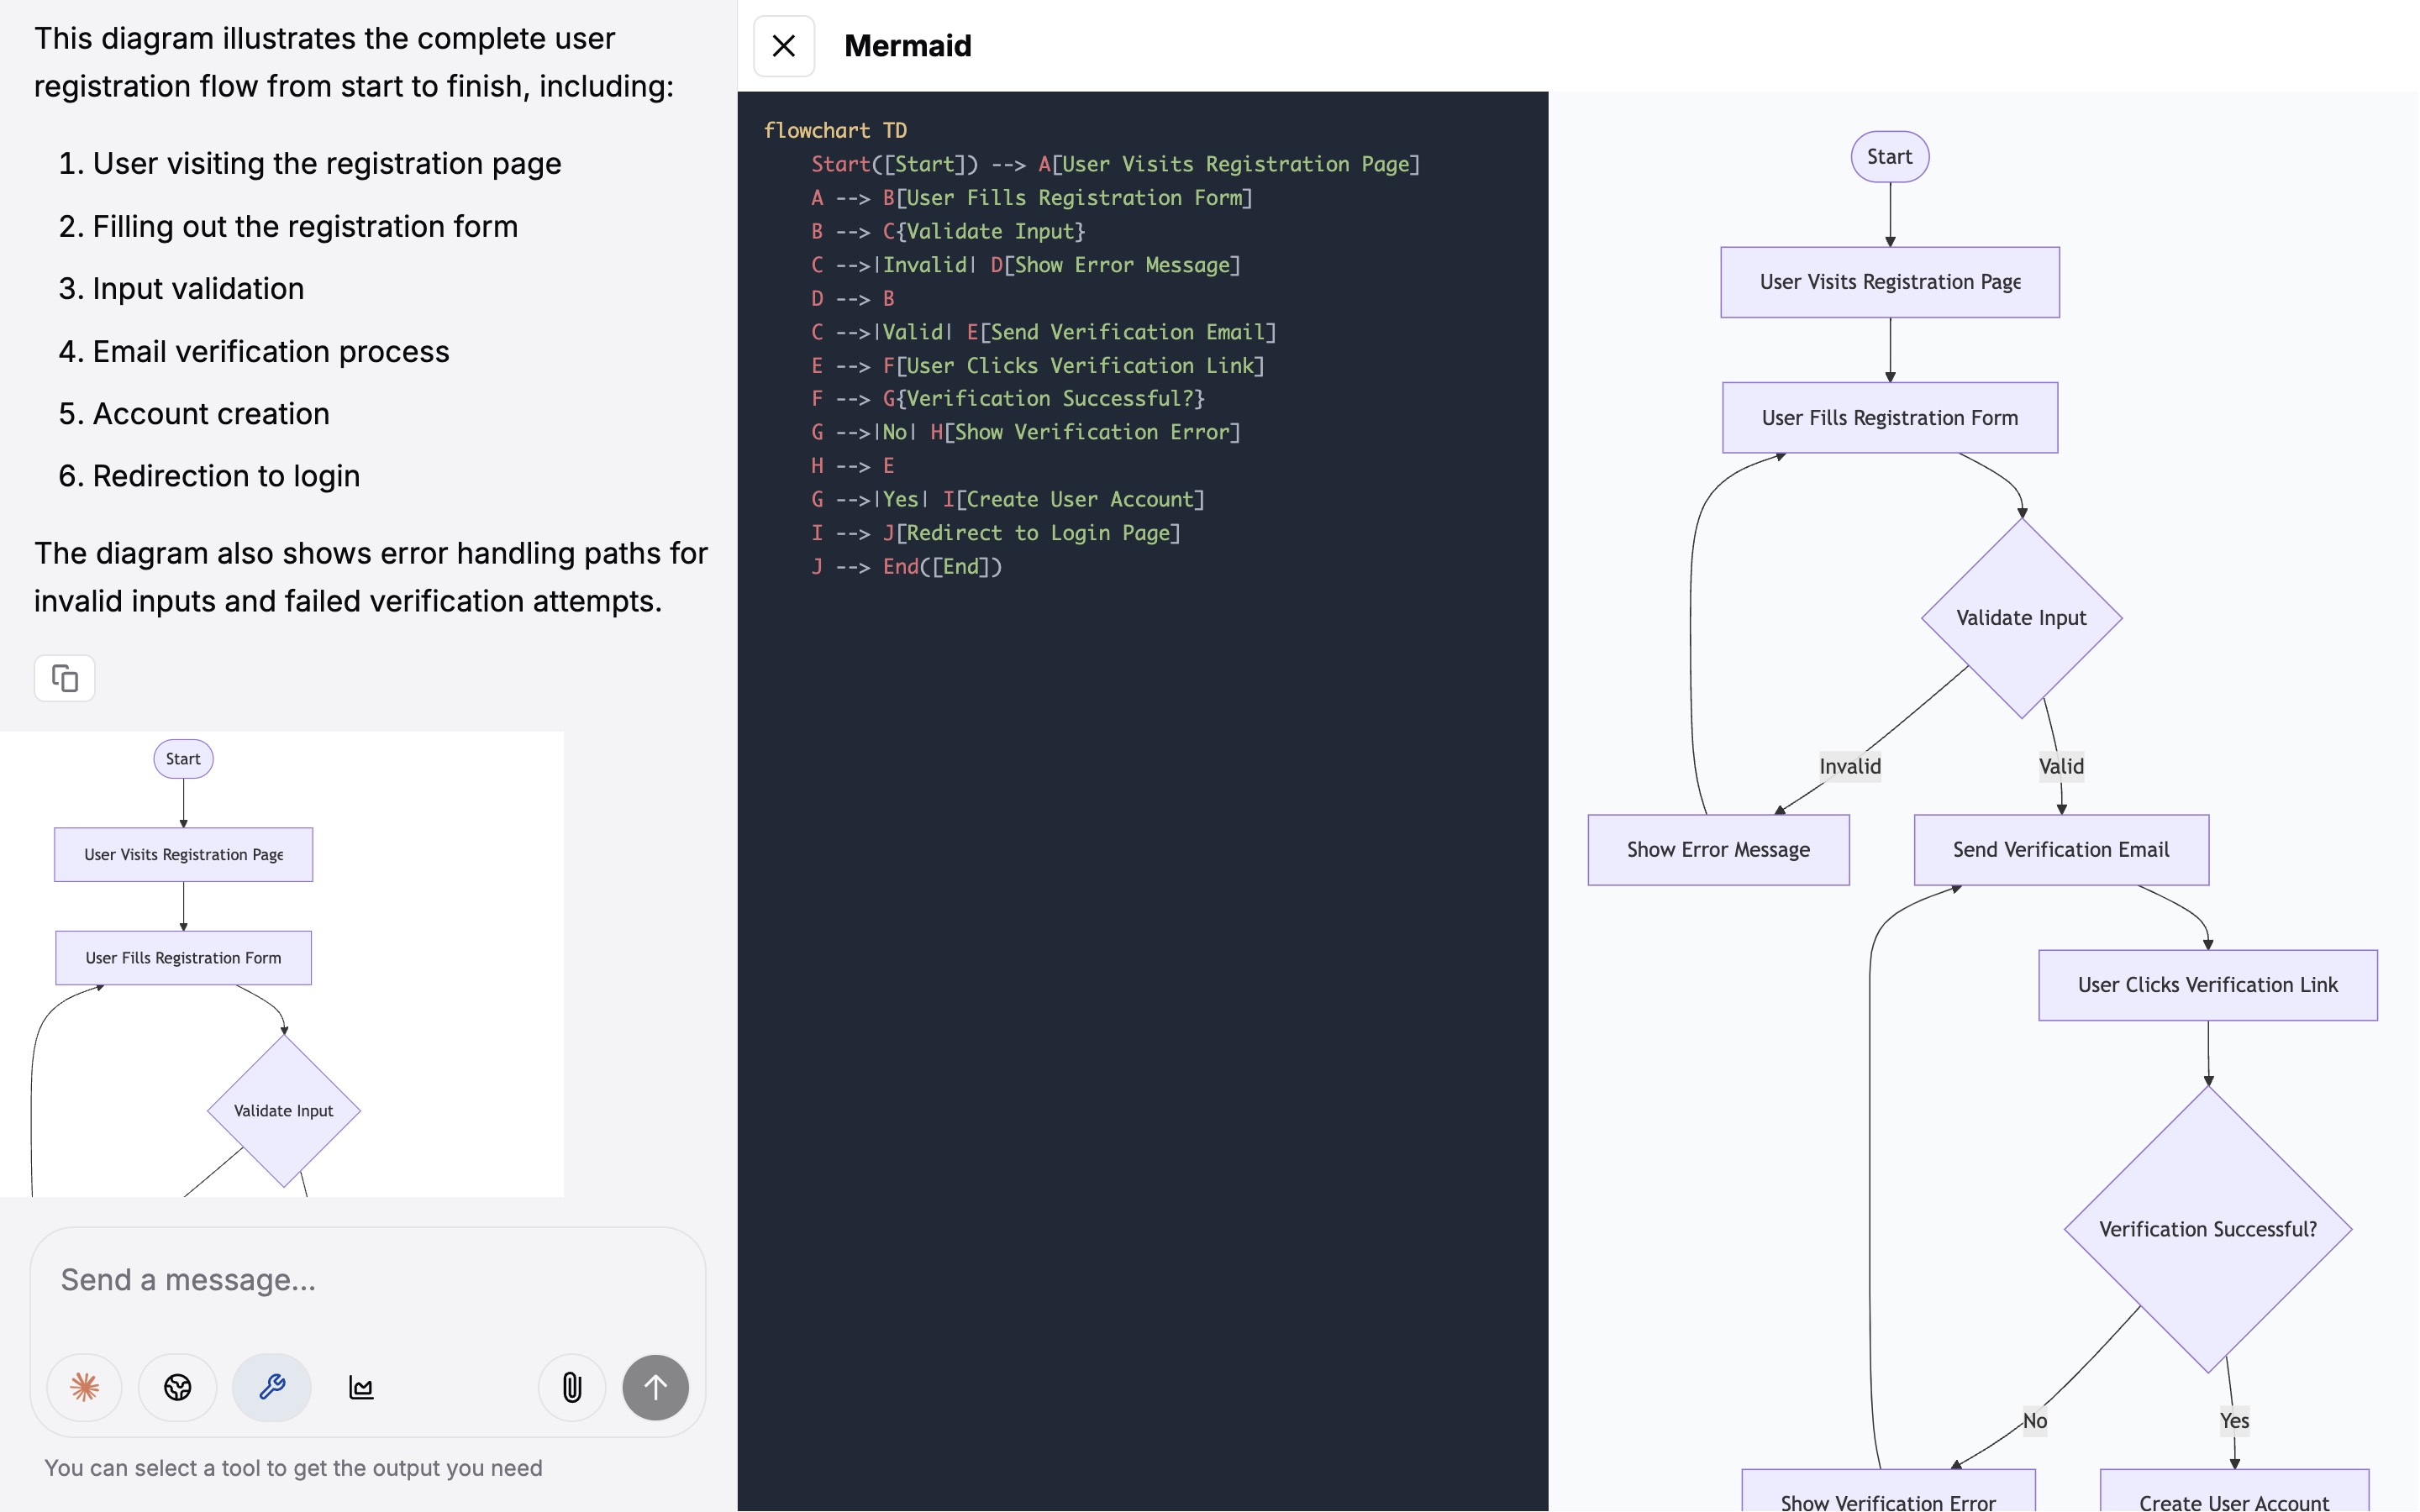Click the Validate Input diamond in large diagram

click(x=2022, y=618)
